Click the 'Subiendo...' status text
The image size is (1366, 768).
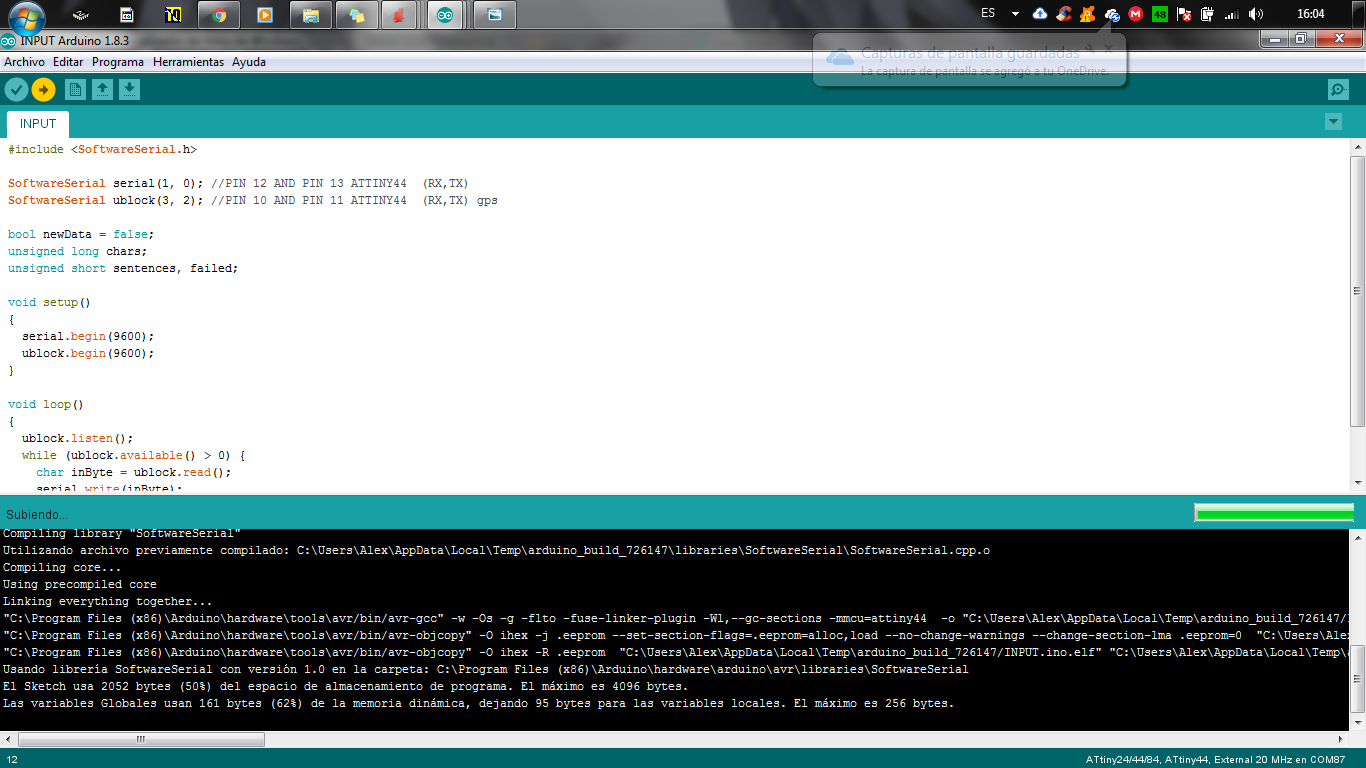(37, 514)
